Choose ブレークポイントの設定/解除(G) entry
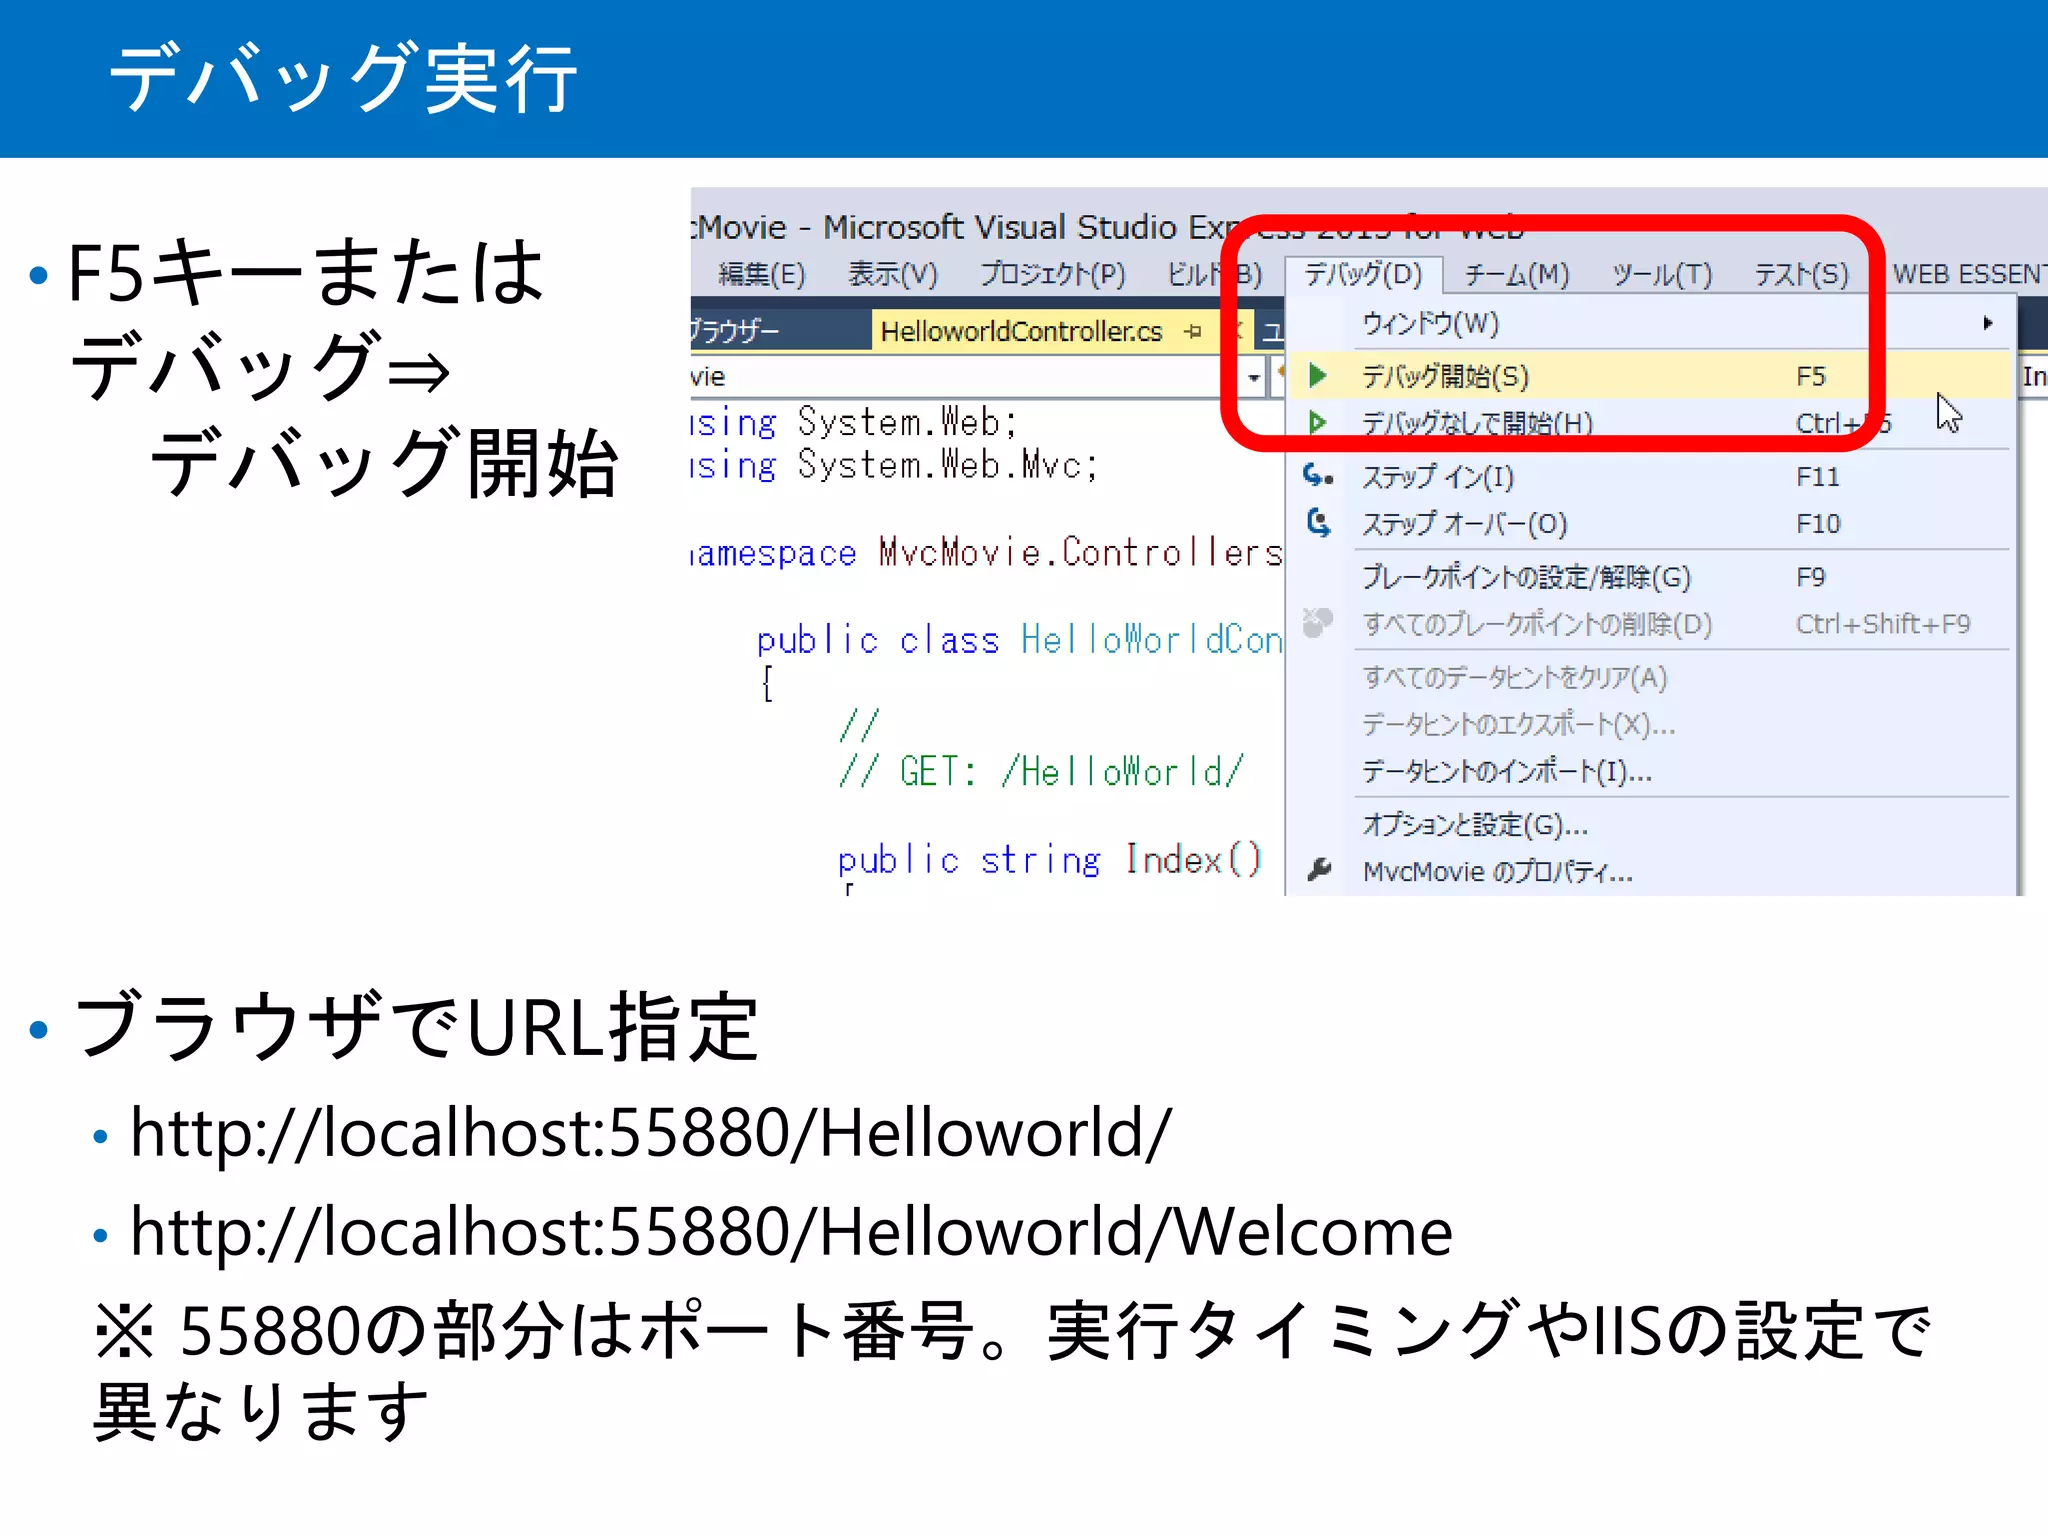 1650,577
